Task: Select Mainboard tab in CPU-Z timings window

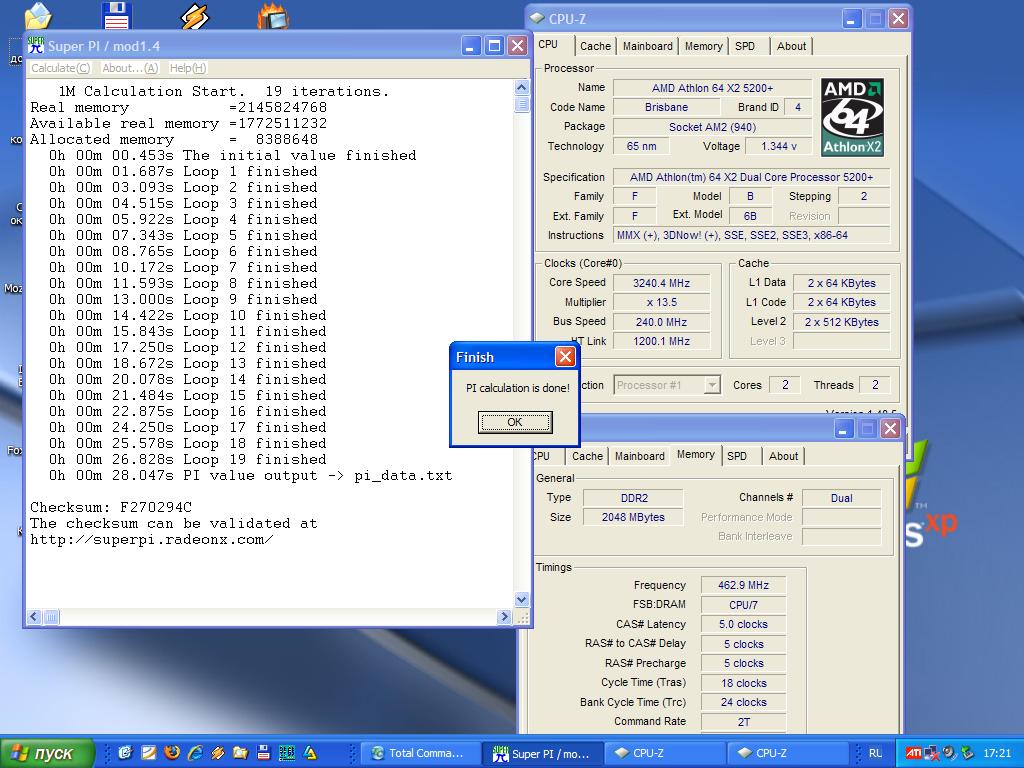Action: point(639,456)
